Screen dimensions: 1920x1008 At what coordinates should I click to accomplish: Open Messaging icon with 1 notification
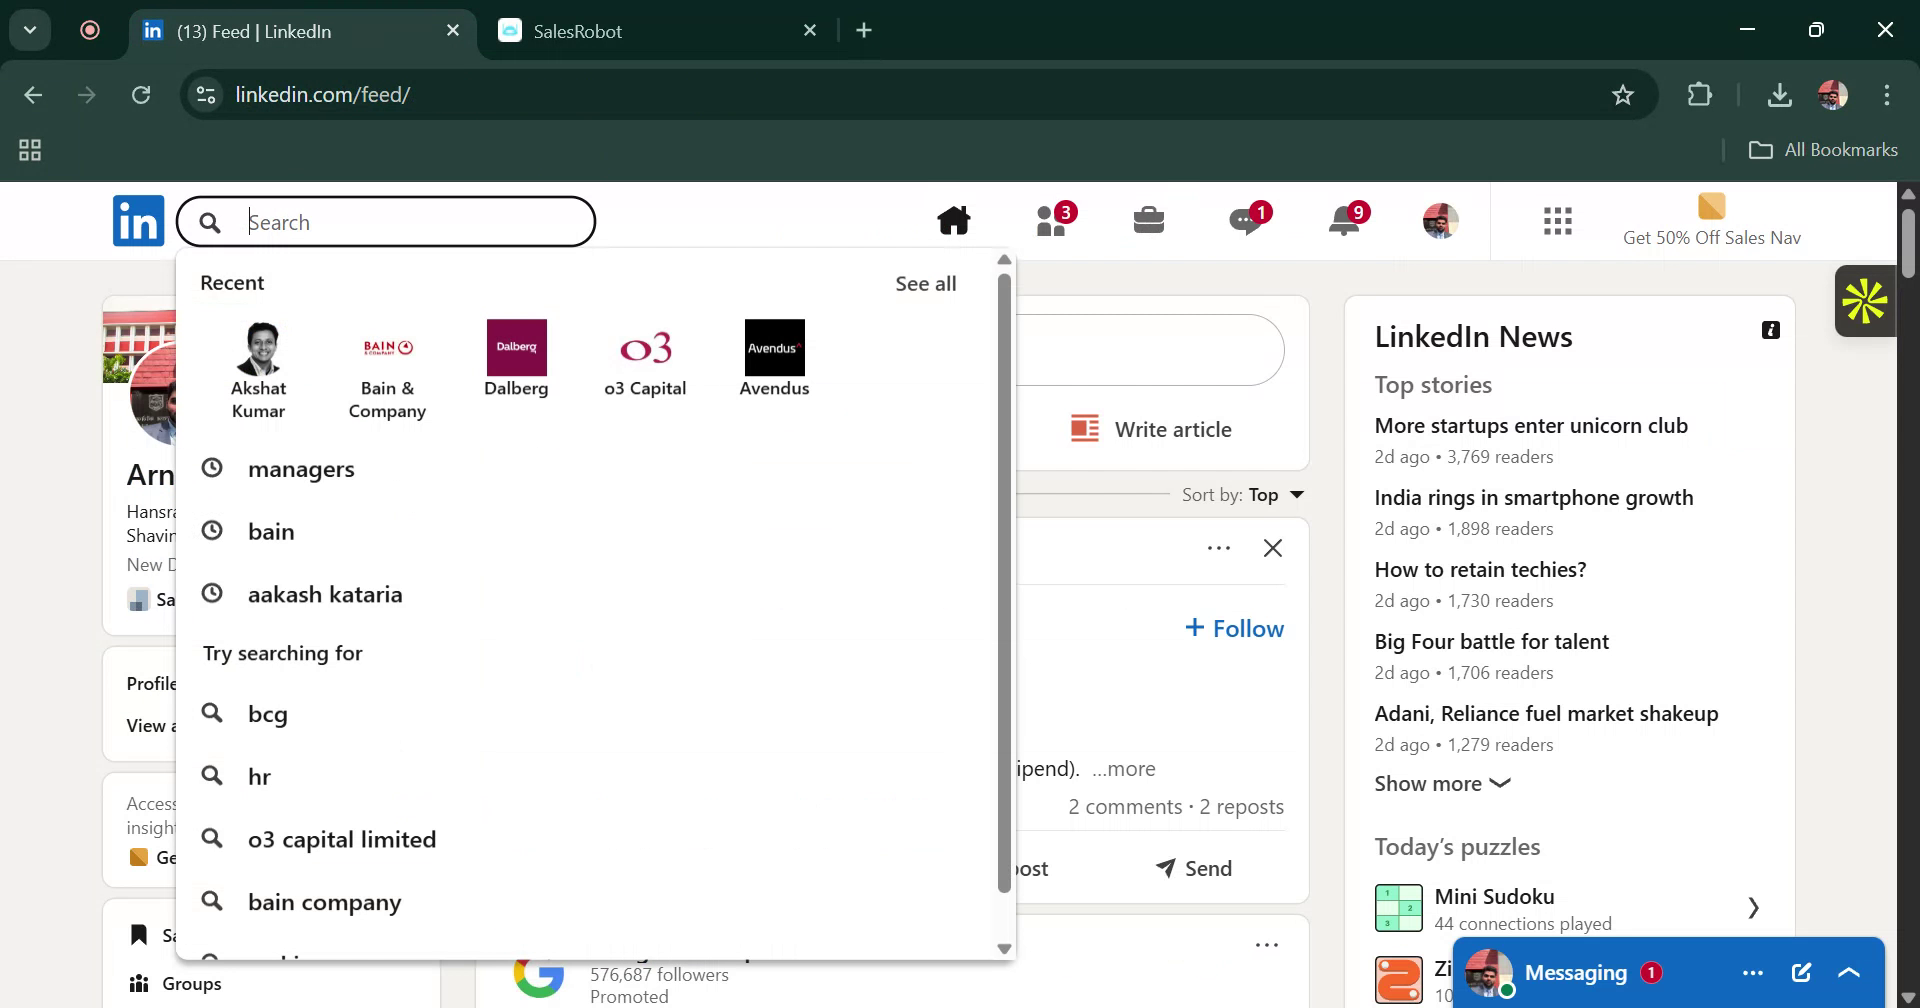pyautogui.click(x=1247, y=221)
